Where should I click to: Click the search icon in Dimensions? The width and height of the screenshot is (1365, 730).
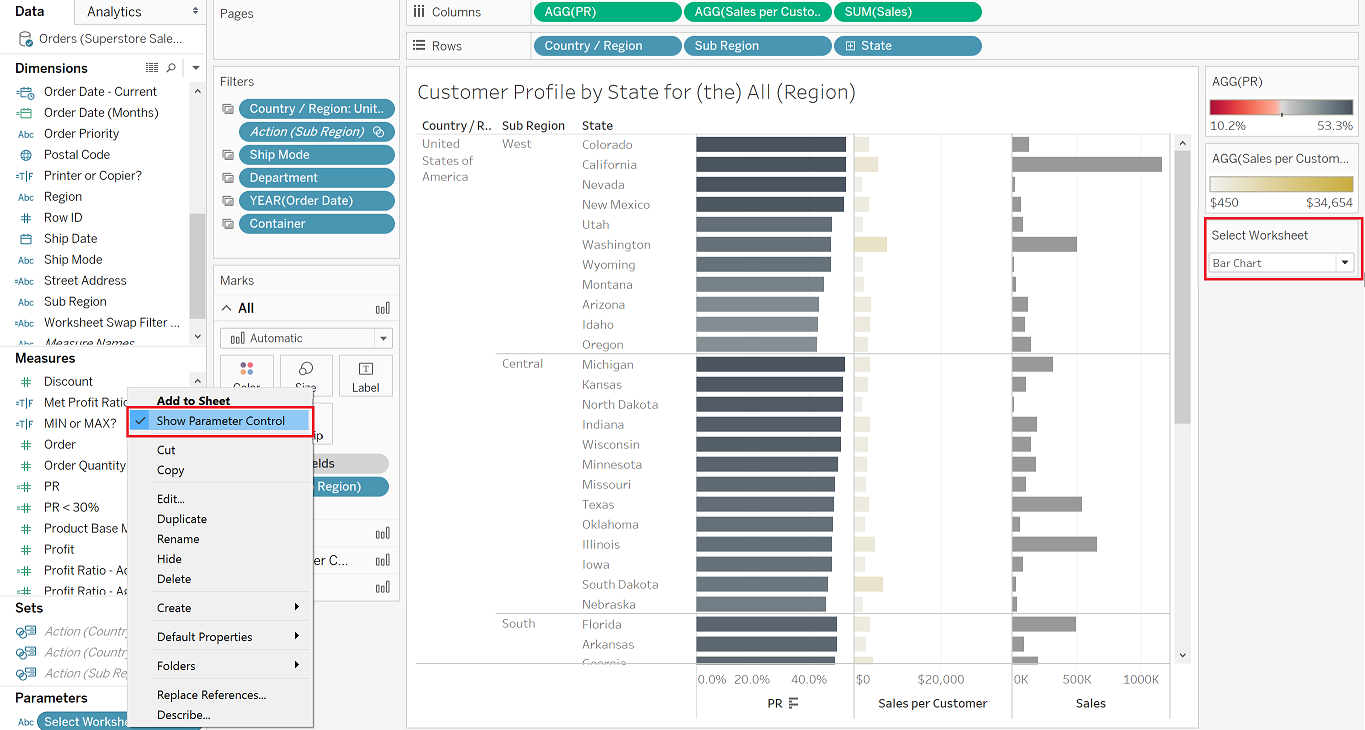tap(171, 68)
